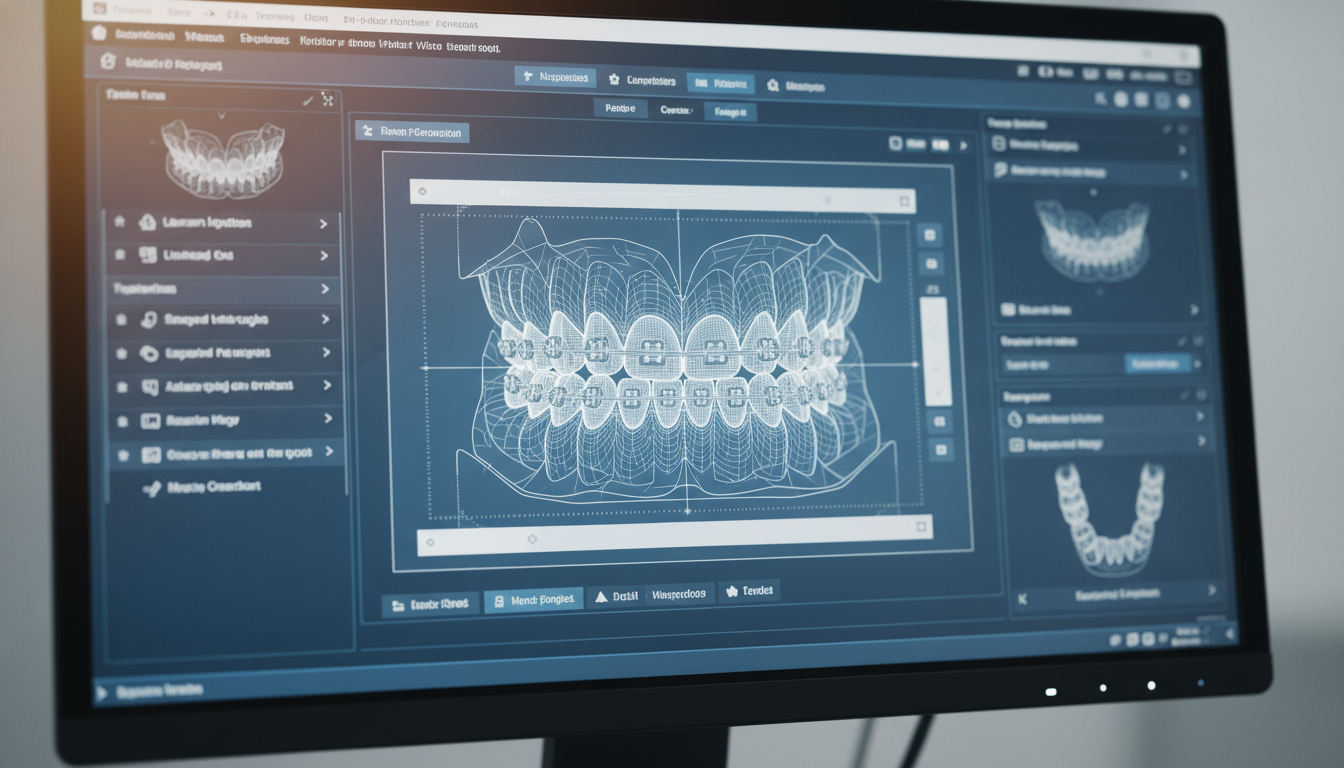The width and height of the screenshot is (1344, 768).
Task: Toggle the highlighted switch in the right middle panel
Action: pos(1157,364)
